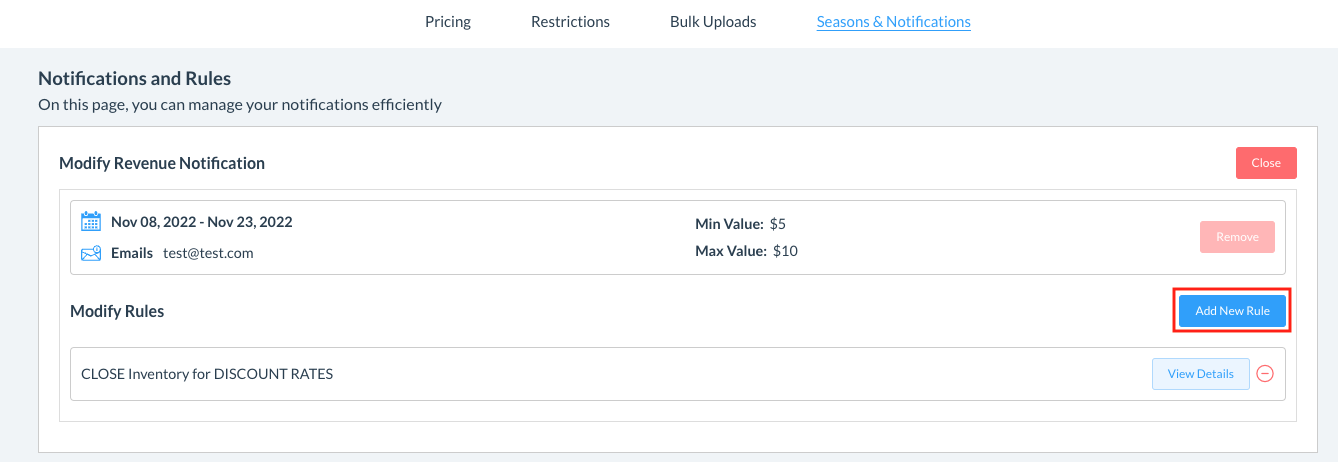Click the Emails label
Image resolution: width=1338 pixels, height=462 pixels.
(x=132, y=253)
